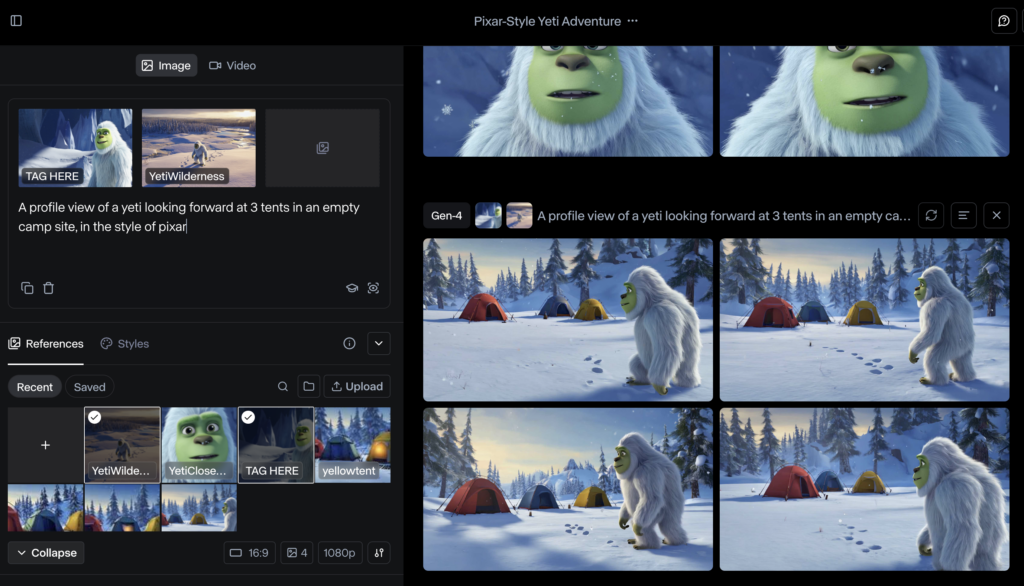Viewport: 1024px width, 586px height.
Task: Open advanced settings sliders icon
Action: 379,553
